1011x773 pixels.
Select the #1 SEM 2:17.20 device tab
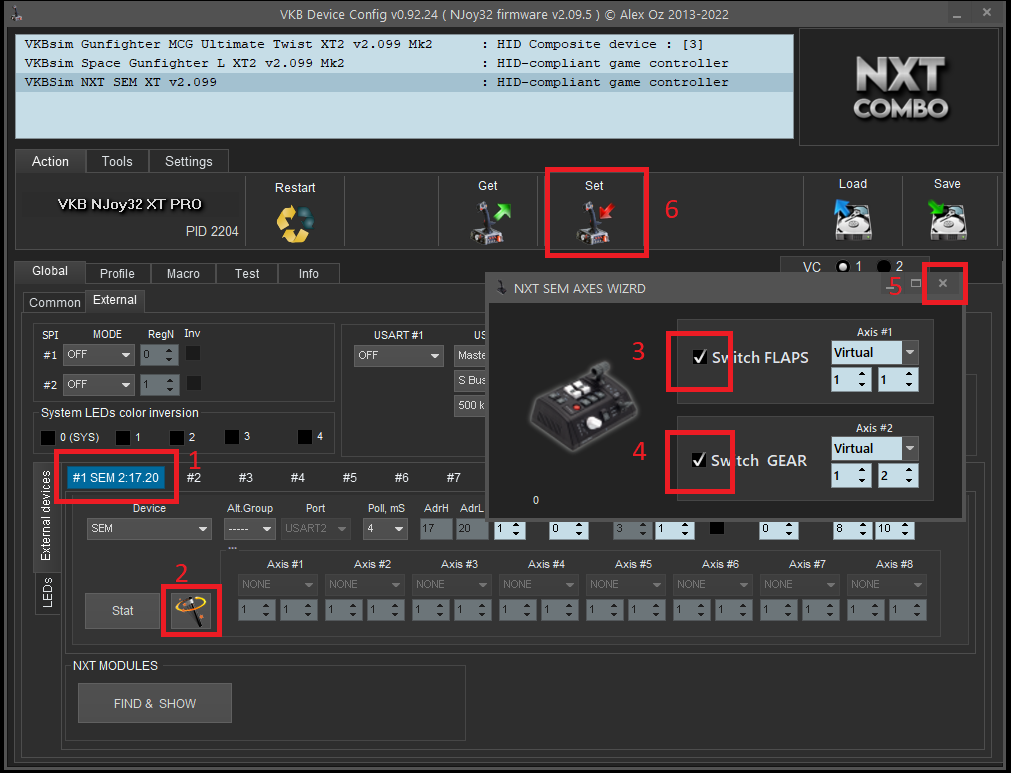pos(116,478)
